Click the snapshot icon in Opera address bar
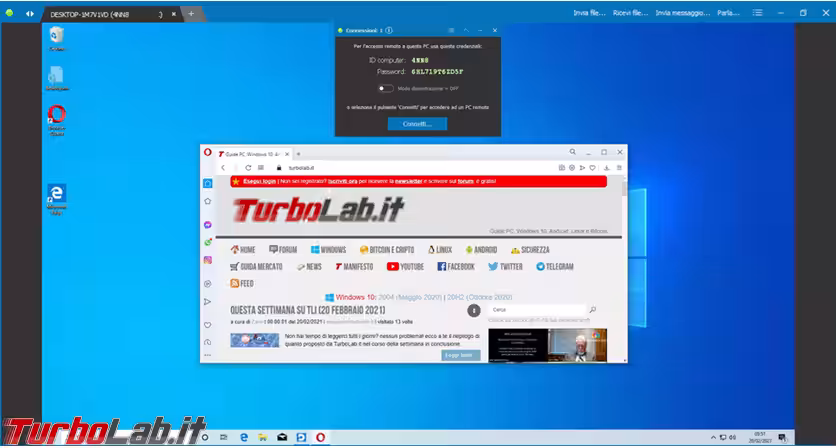The image size is (838, 448). [562, 167]
